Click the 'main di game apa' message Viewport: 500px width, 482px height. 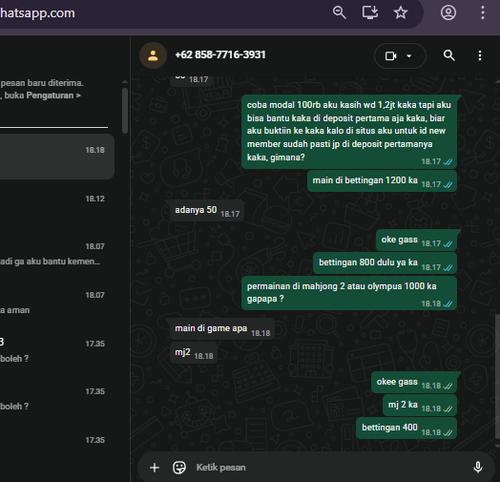pyautogui.click(x=222, y=329)
